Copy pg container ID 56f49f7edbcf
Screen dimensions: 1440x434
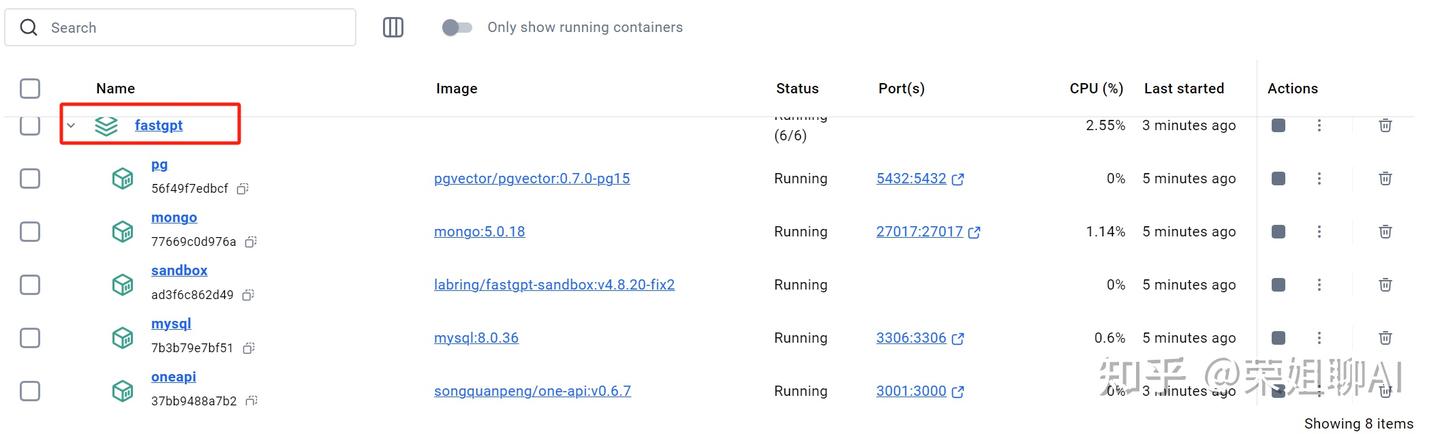point(242,188)
